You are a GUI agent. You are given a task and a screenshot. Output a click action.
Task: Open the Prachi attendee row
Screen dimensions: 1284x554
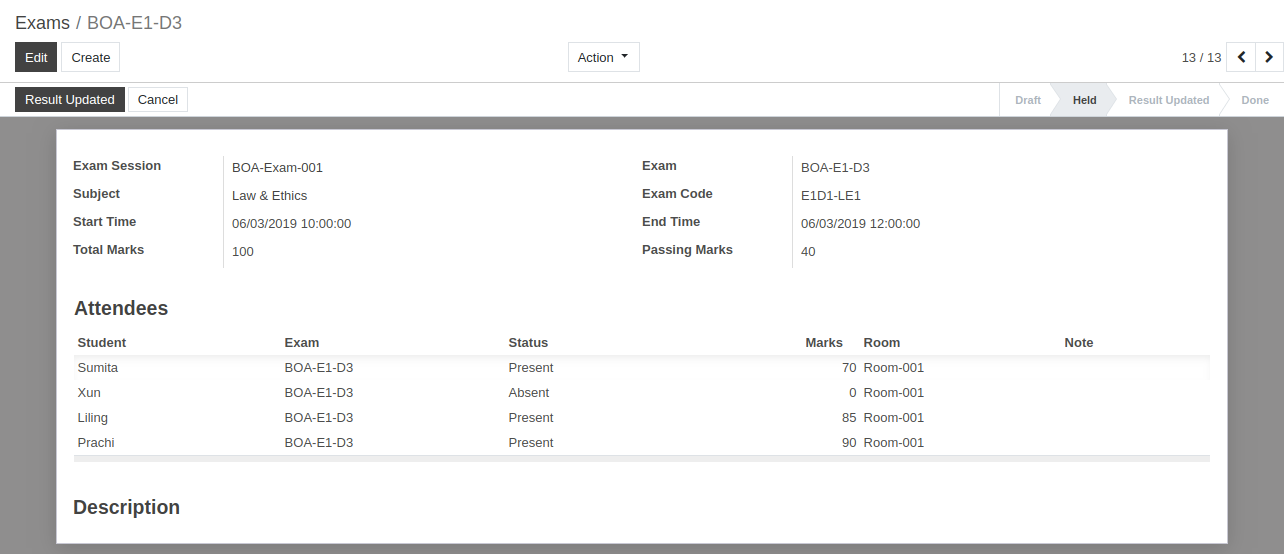96,442
